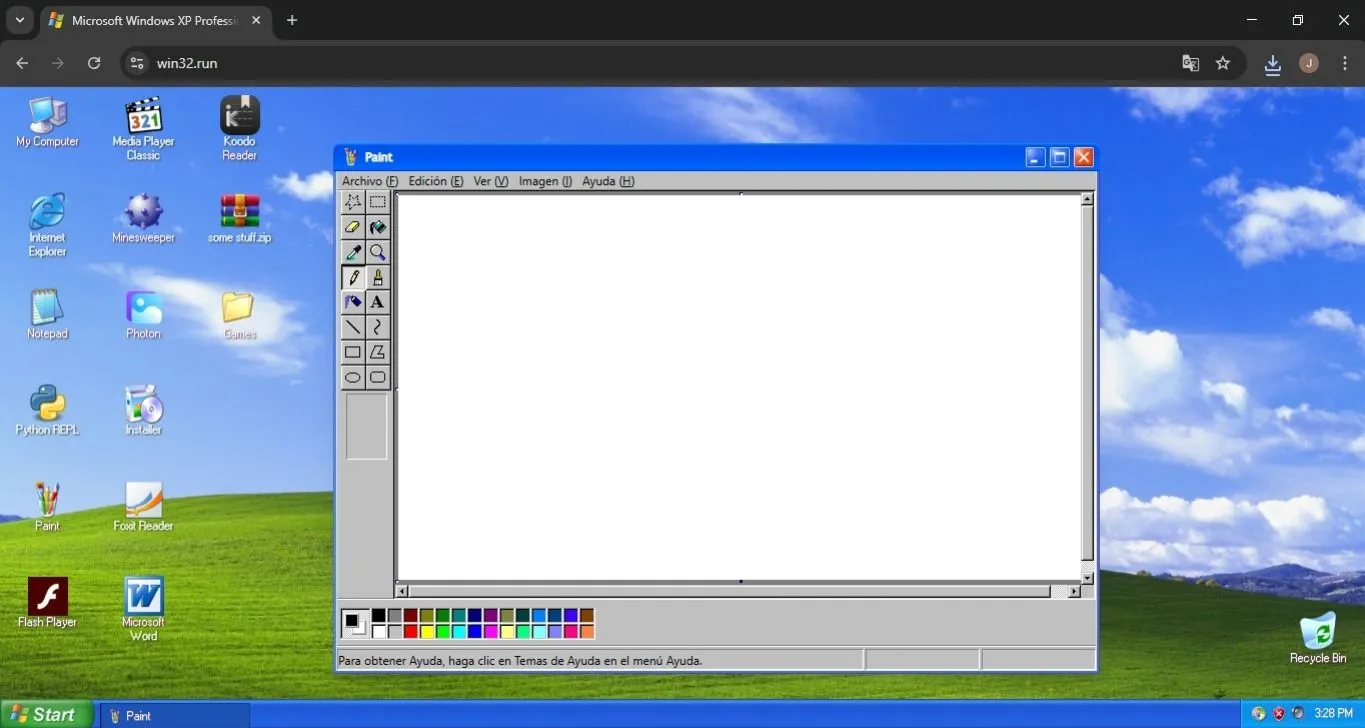Click the canvas vertical scrollbar up arrow
This screenshot has width=1365, height=728.
[x=1087, y=199]
